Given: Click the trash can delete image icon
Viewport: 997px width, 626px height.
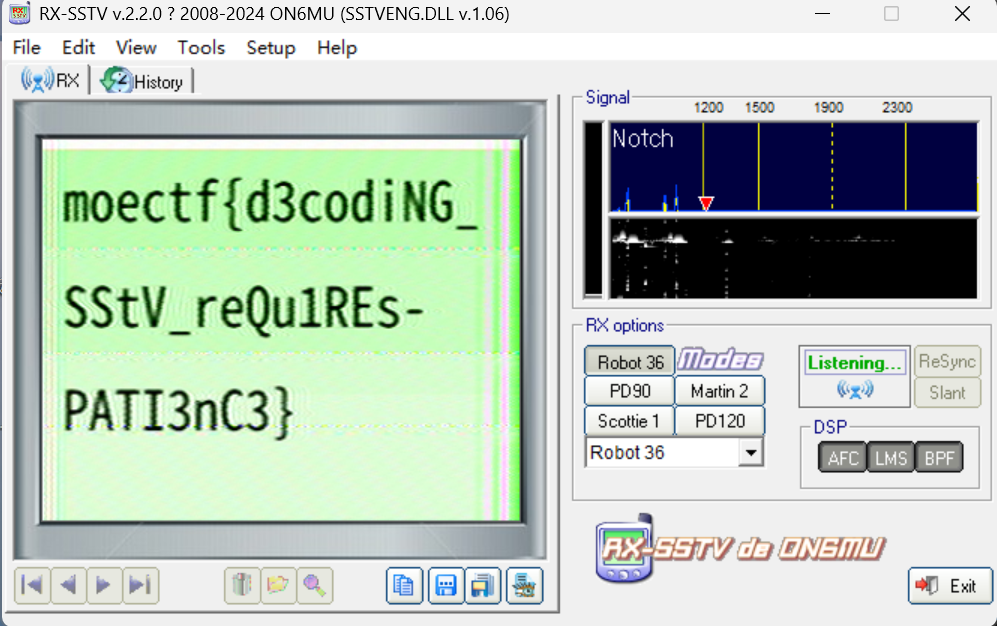Looking at the screenshot, I should point(242,585).
